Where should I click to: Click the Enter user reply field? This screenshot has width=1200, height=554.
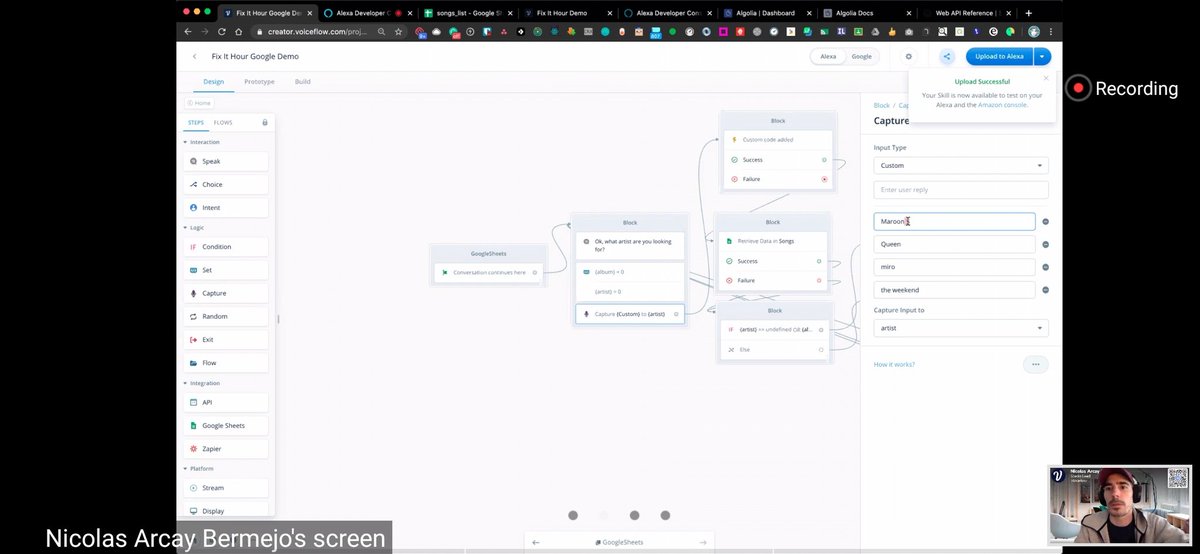(960, 190)
